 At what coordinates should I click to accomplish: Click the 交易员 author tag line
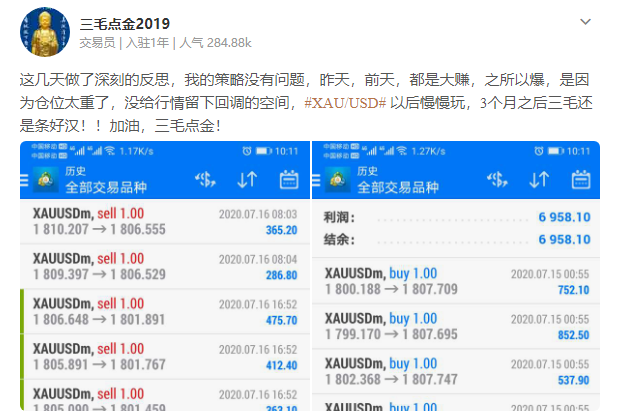coord(97,43)
